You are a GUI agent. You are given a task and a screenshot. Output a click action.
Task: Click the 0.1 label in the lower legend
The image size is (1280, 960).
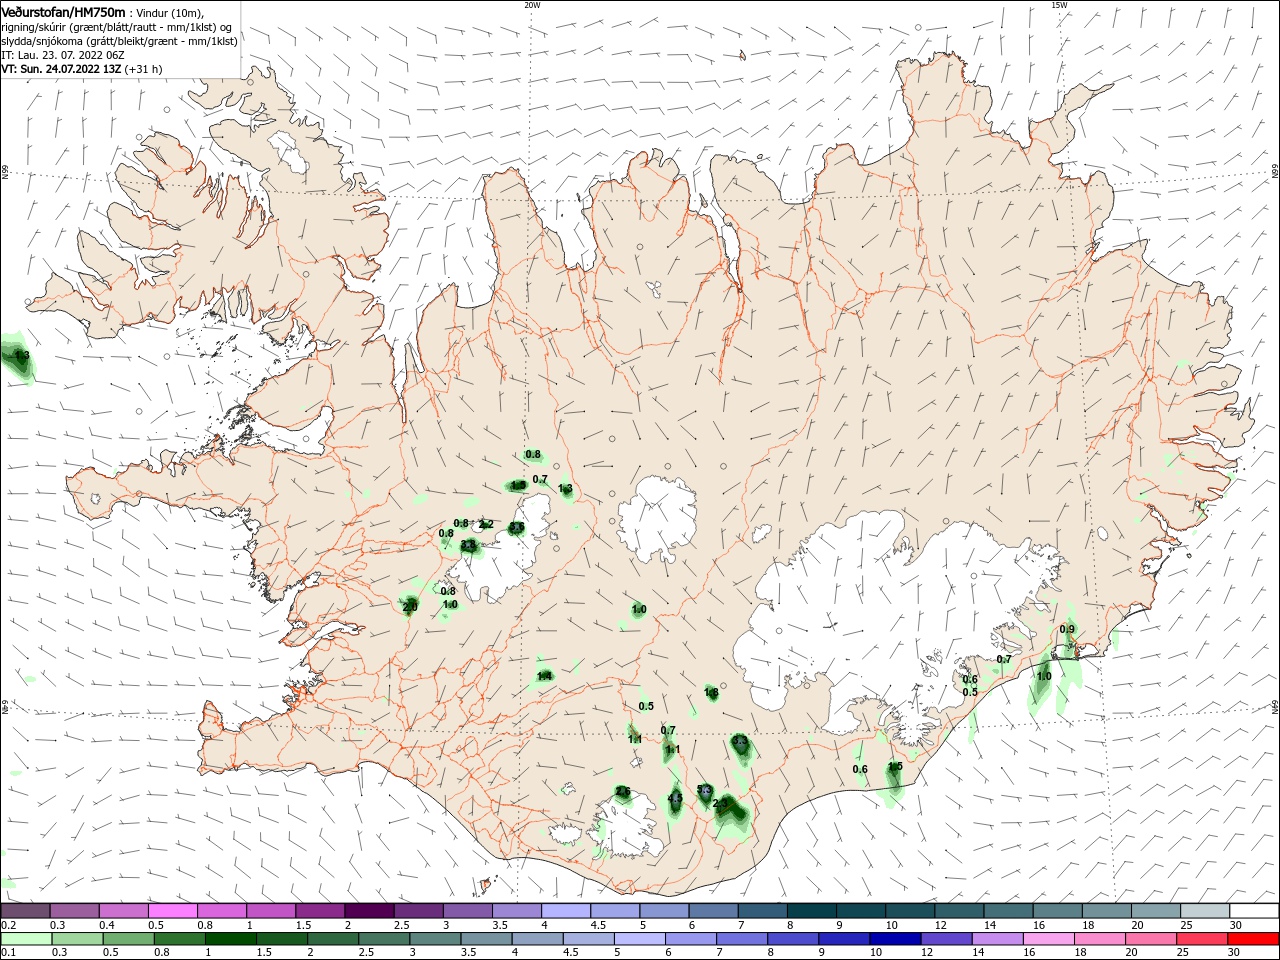tap(9, 953)
